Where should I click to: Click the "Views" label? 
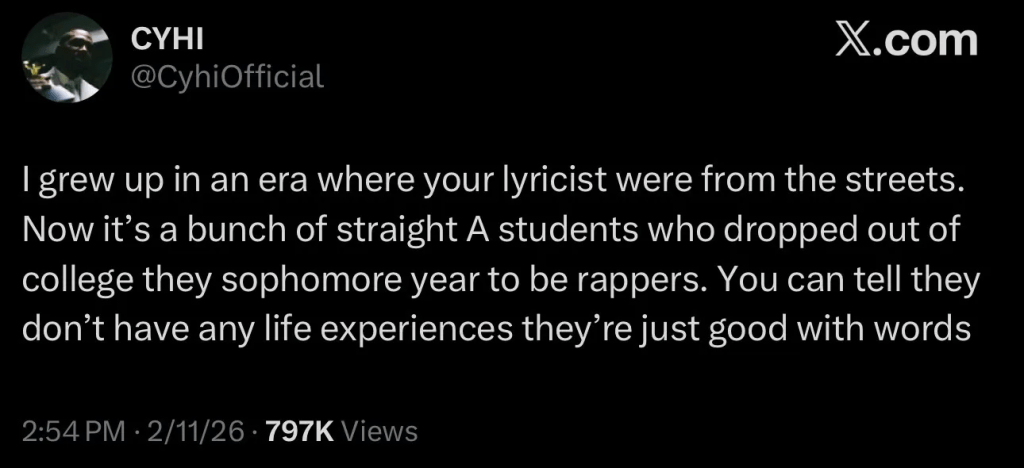click(x=379, y=431)
